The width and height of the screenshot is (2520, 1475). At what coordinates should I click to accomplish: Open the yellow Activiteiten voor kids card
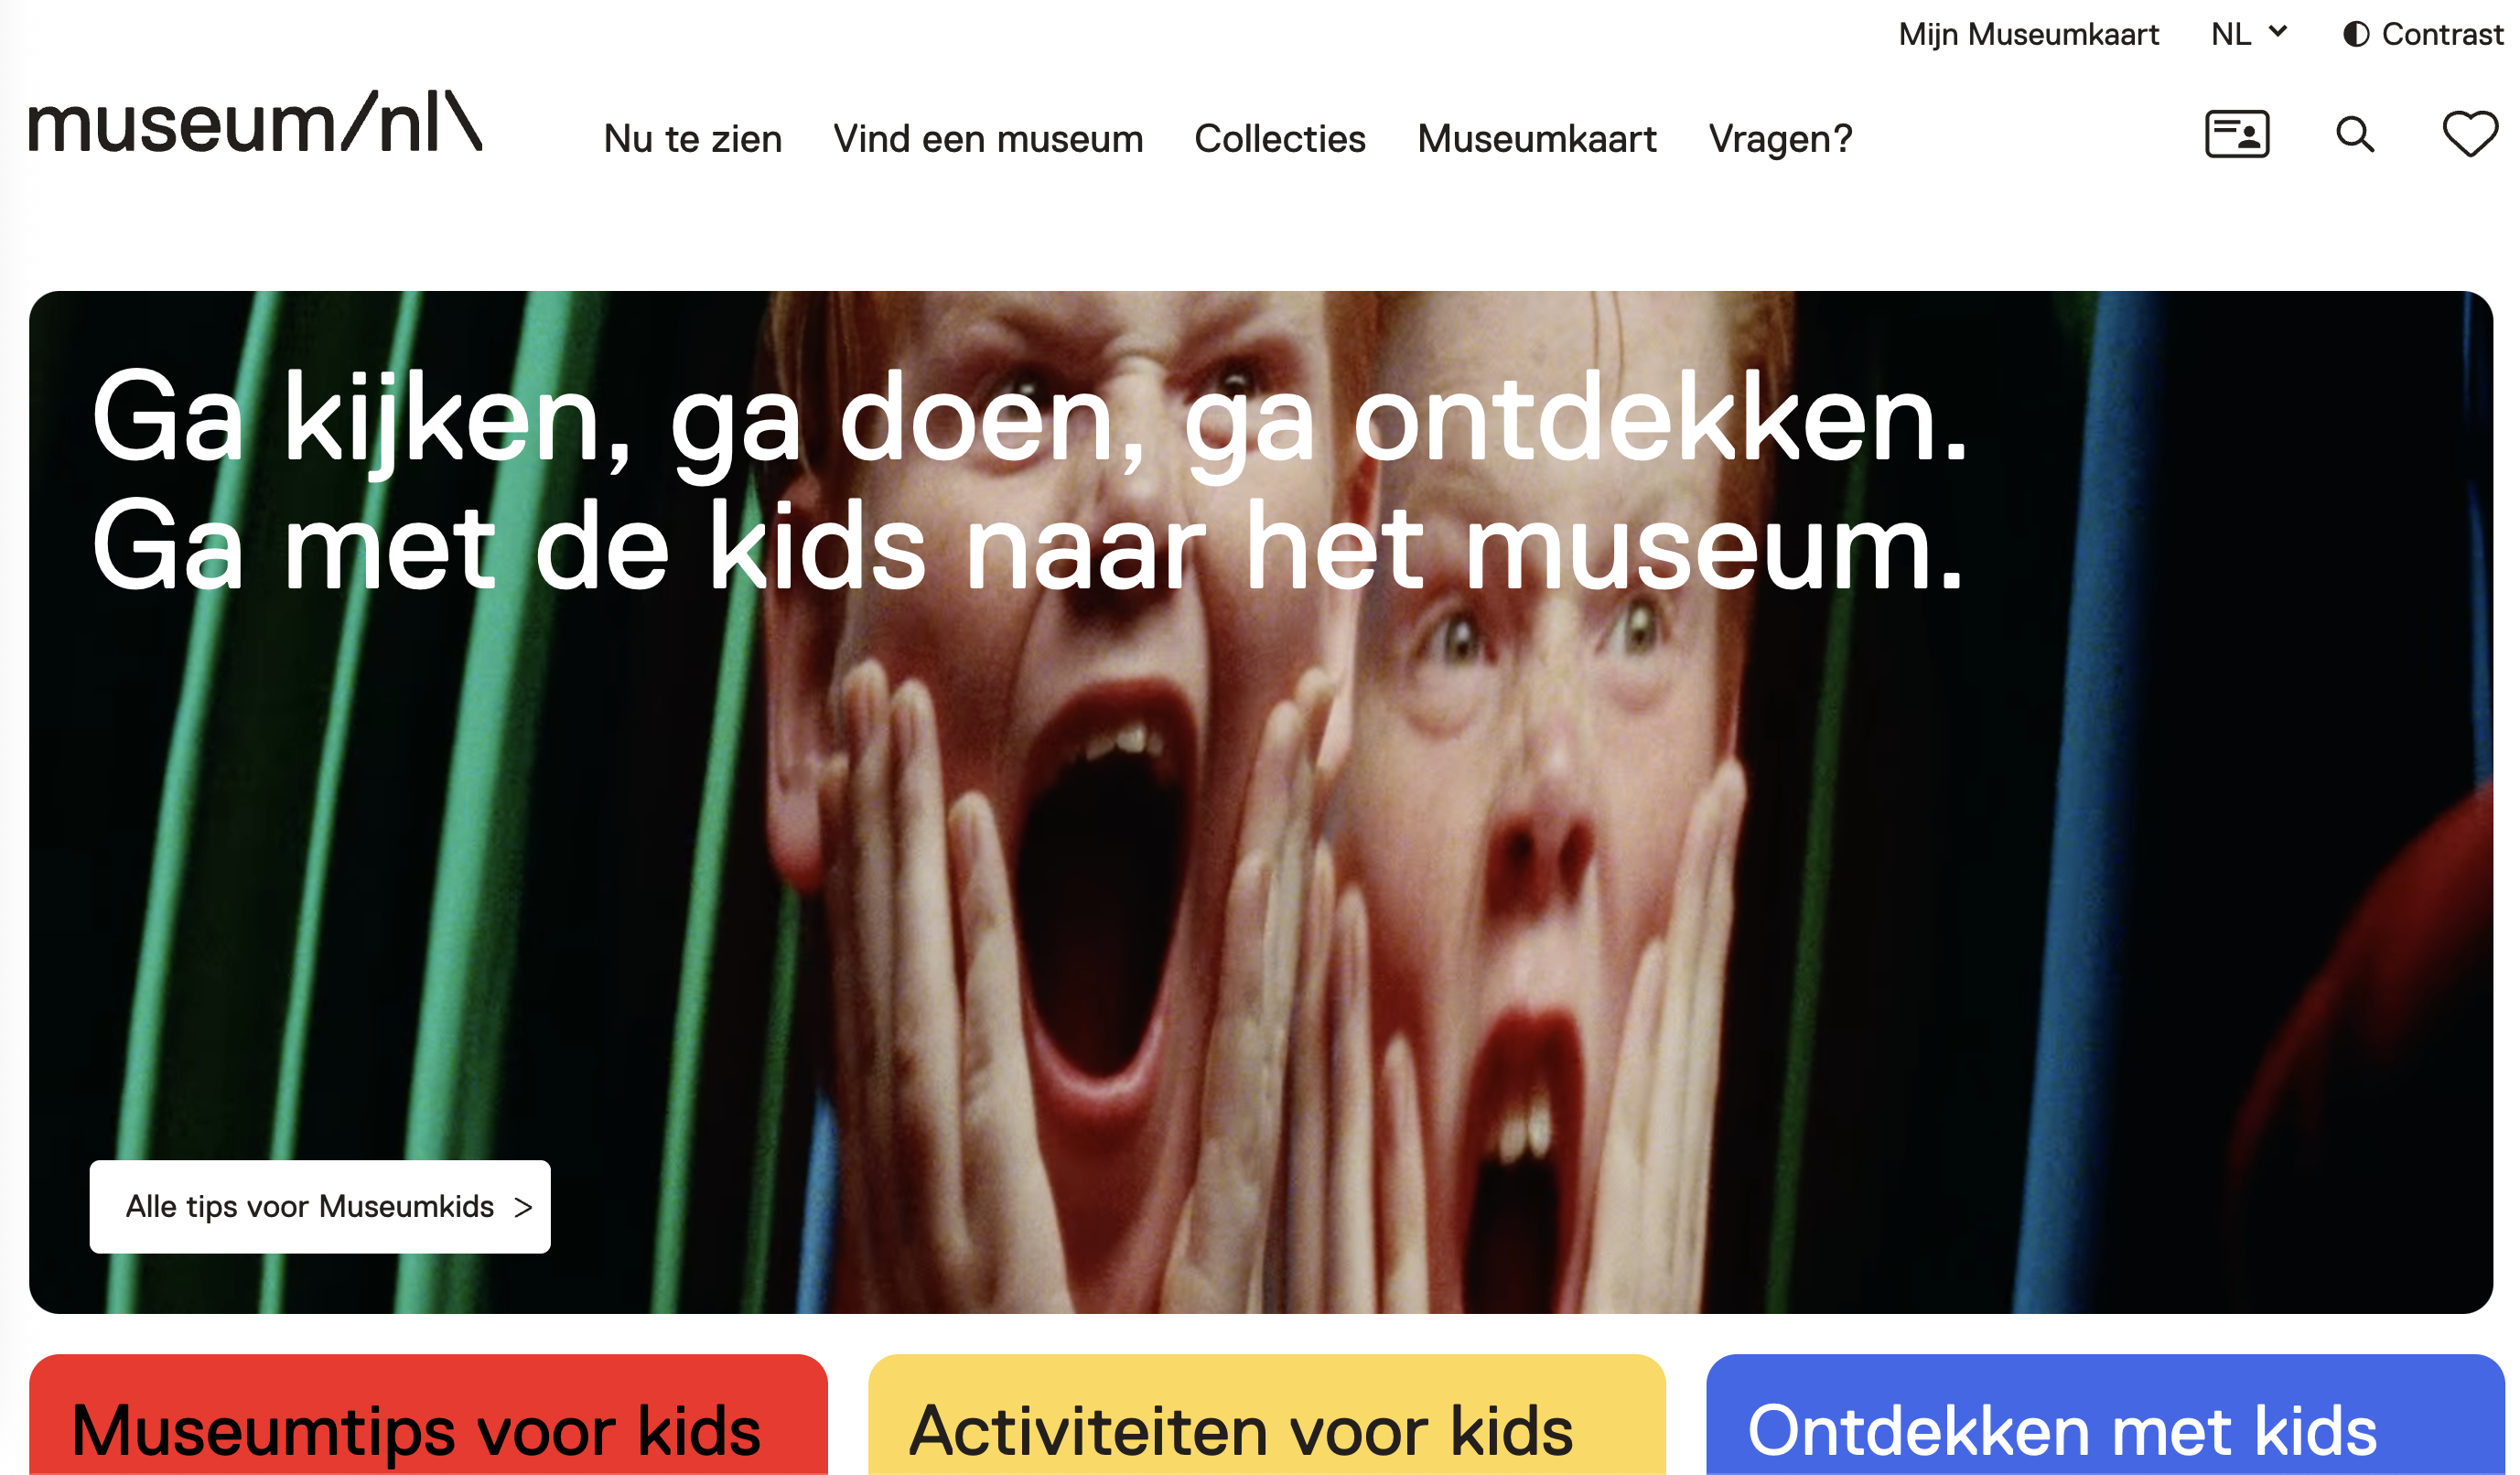[1266, 1415]
